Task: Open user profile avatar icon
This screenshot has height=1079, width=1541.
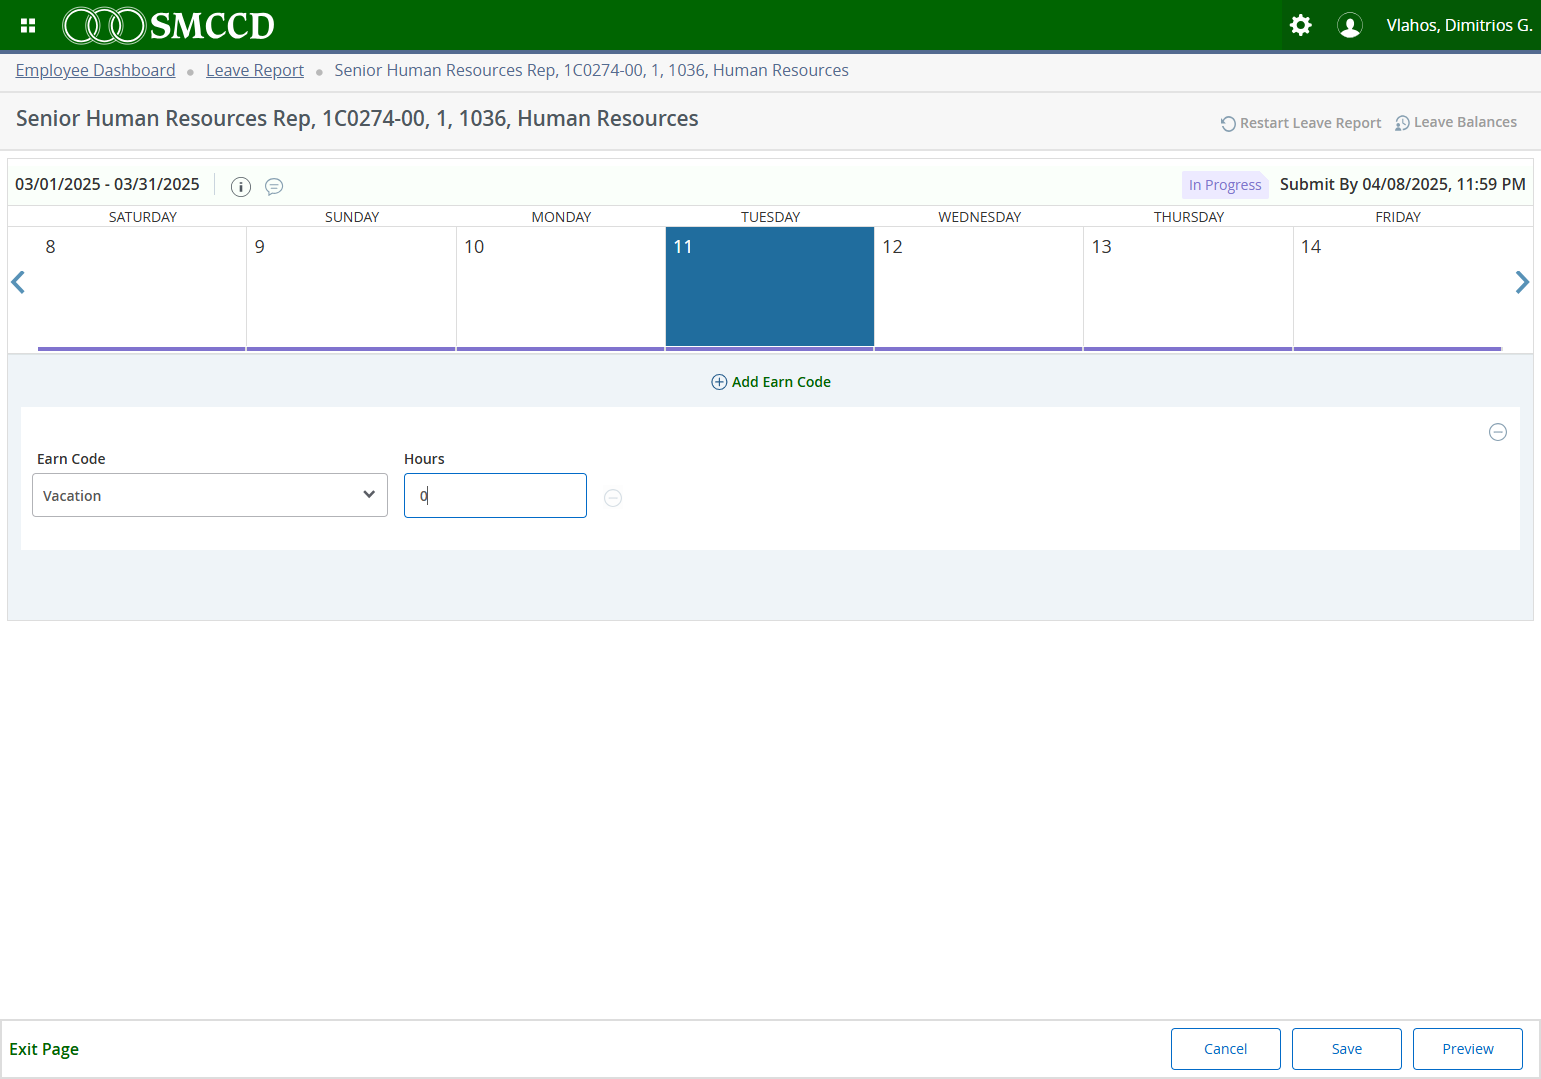Action: click(x=1349, y=25)
